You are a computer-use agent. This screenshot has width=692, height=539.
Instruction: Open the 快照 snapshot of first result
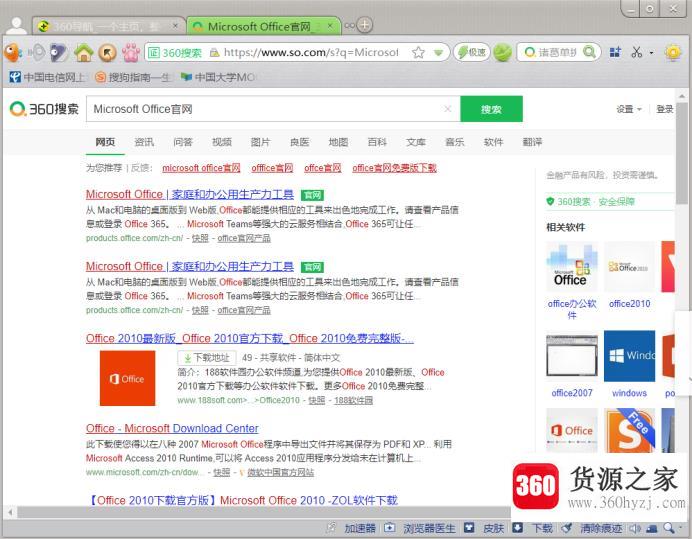[200, 238]
